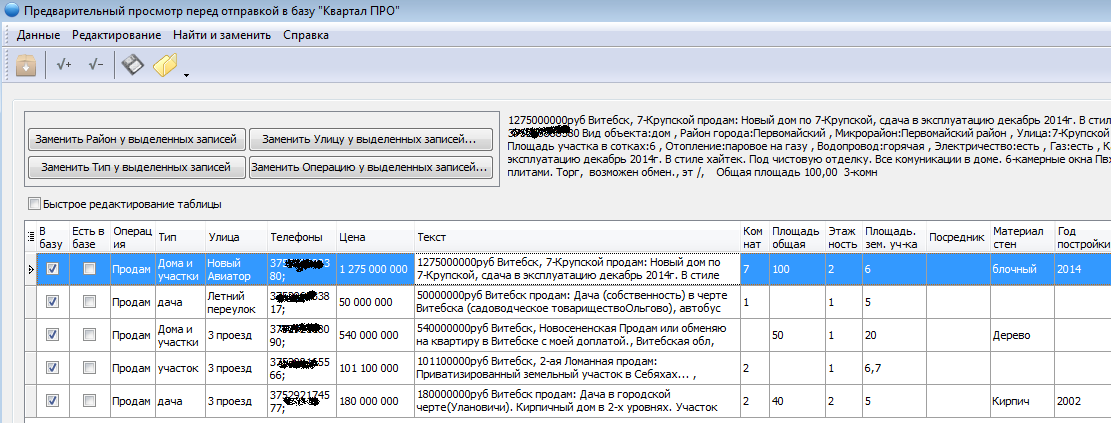Screen dimensions: 1111x423
Task: Open the 'Данные' menu
Action: (38, 35)
